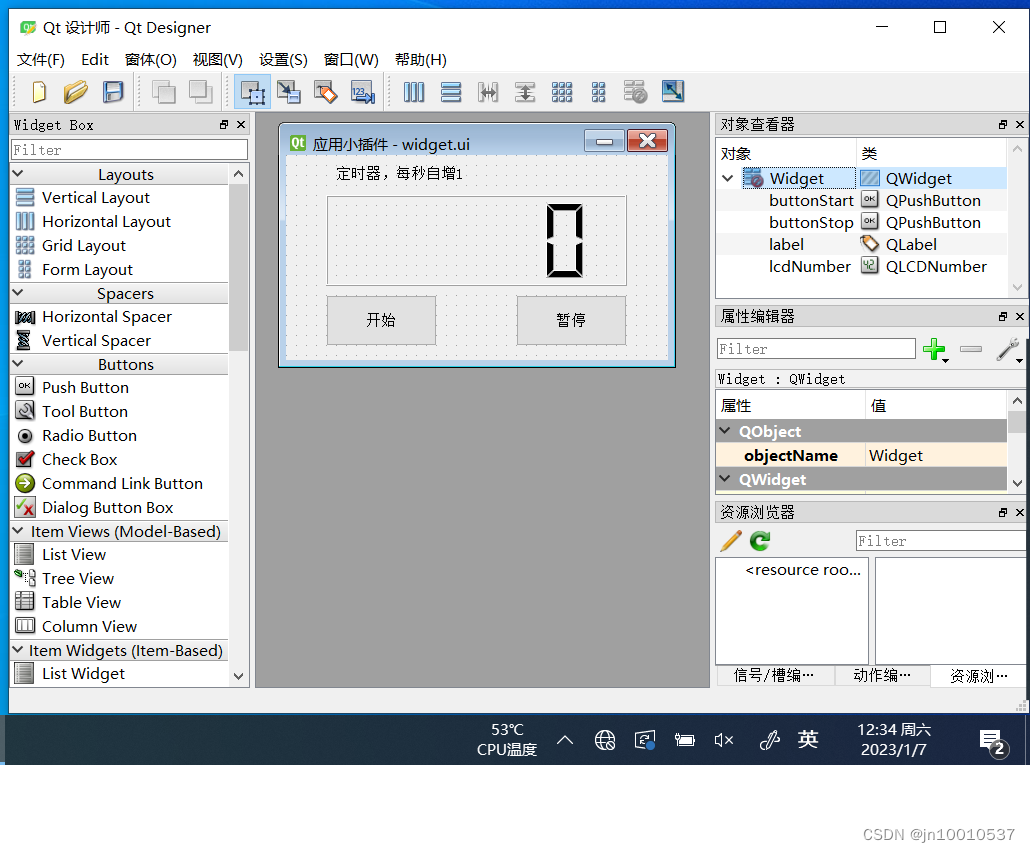The height and width of the screenshot is (852, 1030).
Task: Select the Radio Button widget in Widget Box
Action: point(89,435)
